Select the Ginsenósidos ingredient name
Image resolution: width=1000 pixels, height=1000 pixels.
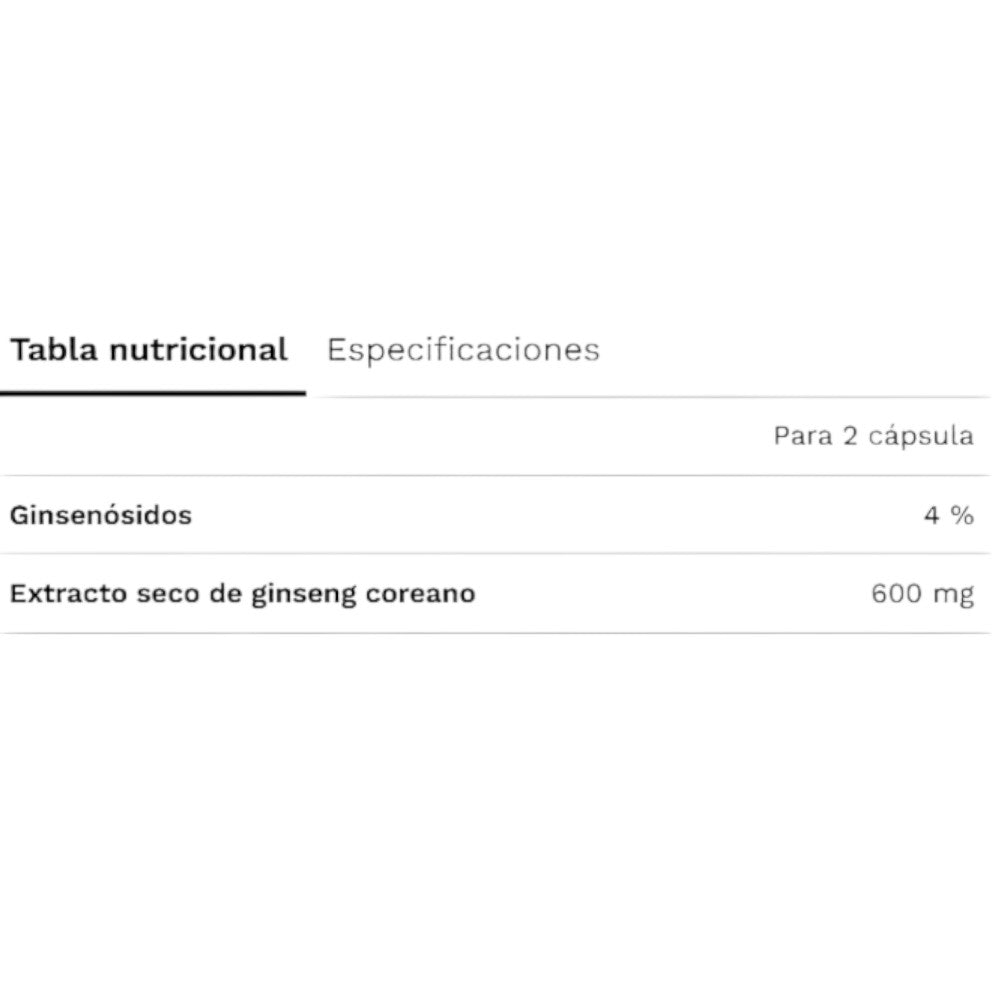99,514
